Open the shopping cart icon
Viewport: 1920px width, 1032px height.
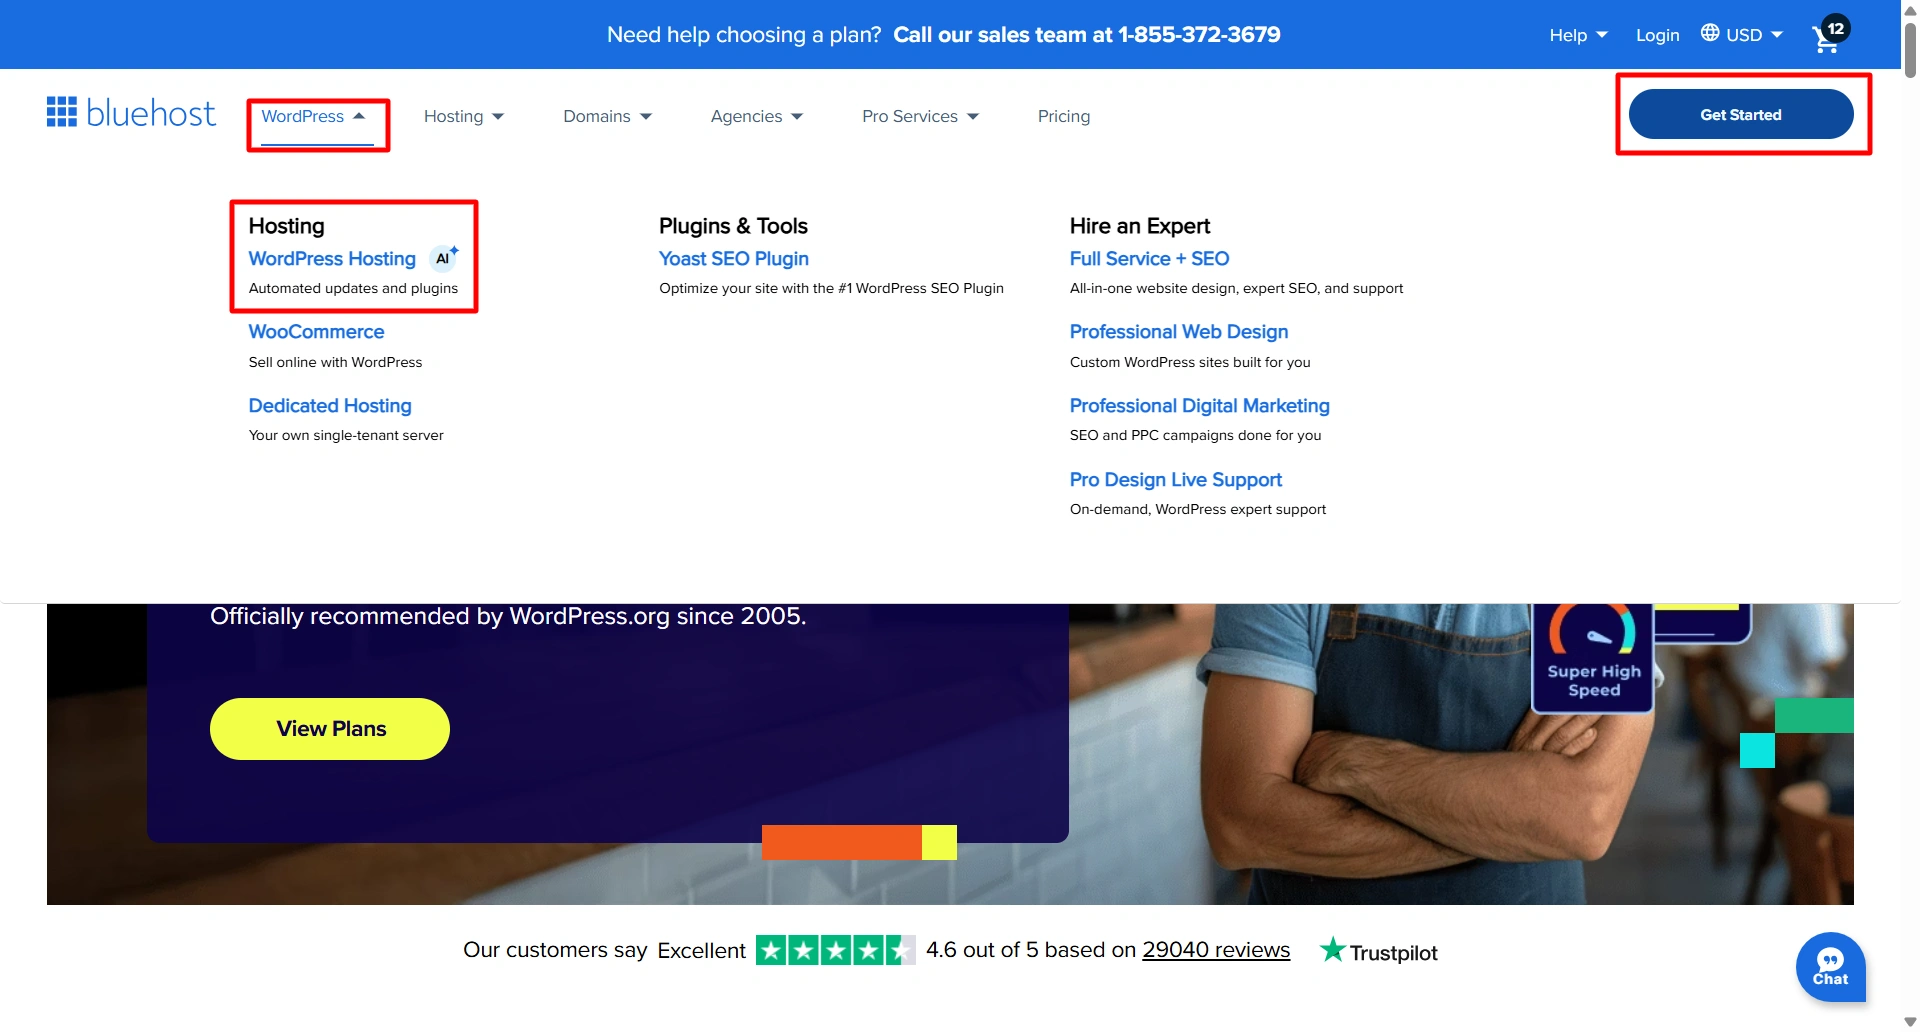pyautogui.click(x=1829, y=35)
